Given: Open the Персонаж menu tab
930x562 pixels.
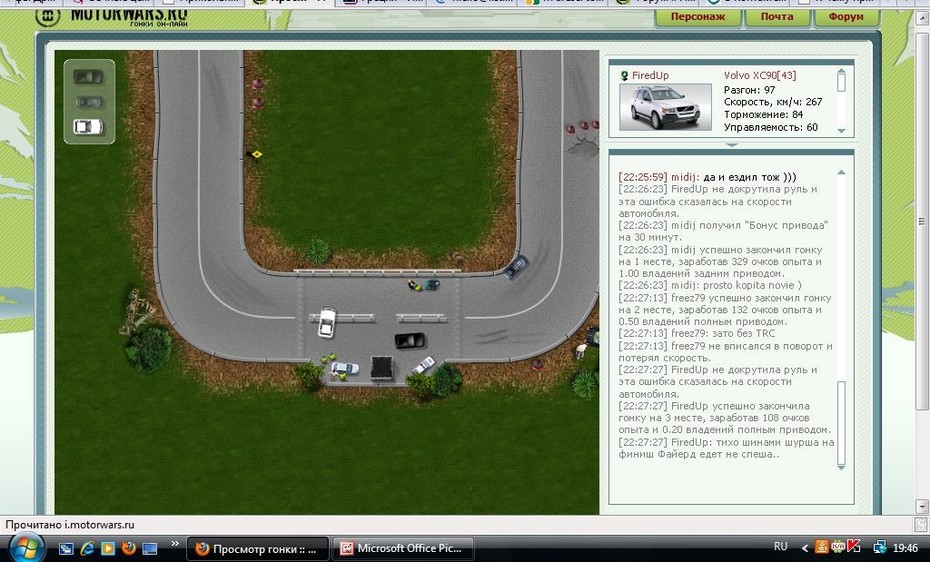Looking at the screenshot, I should (698, 16).
